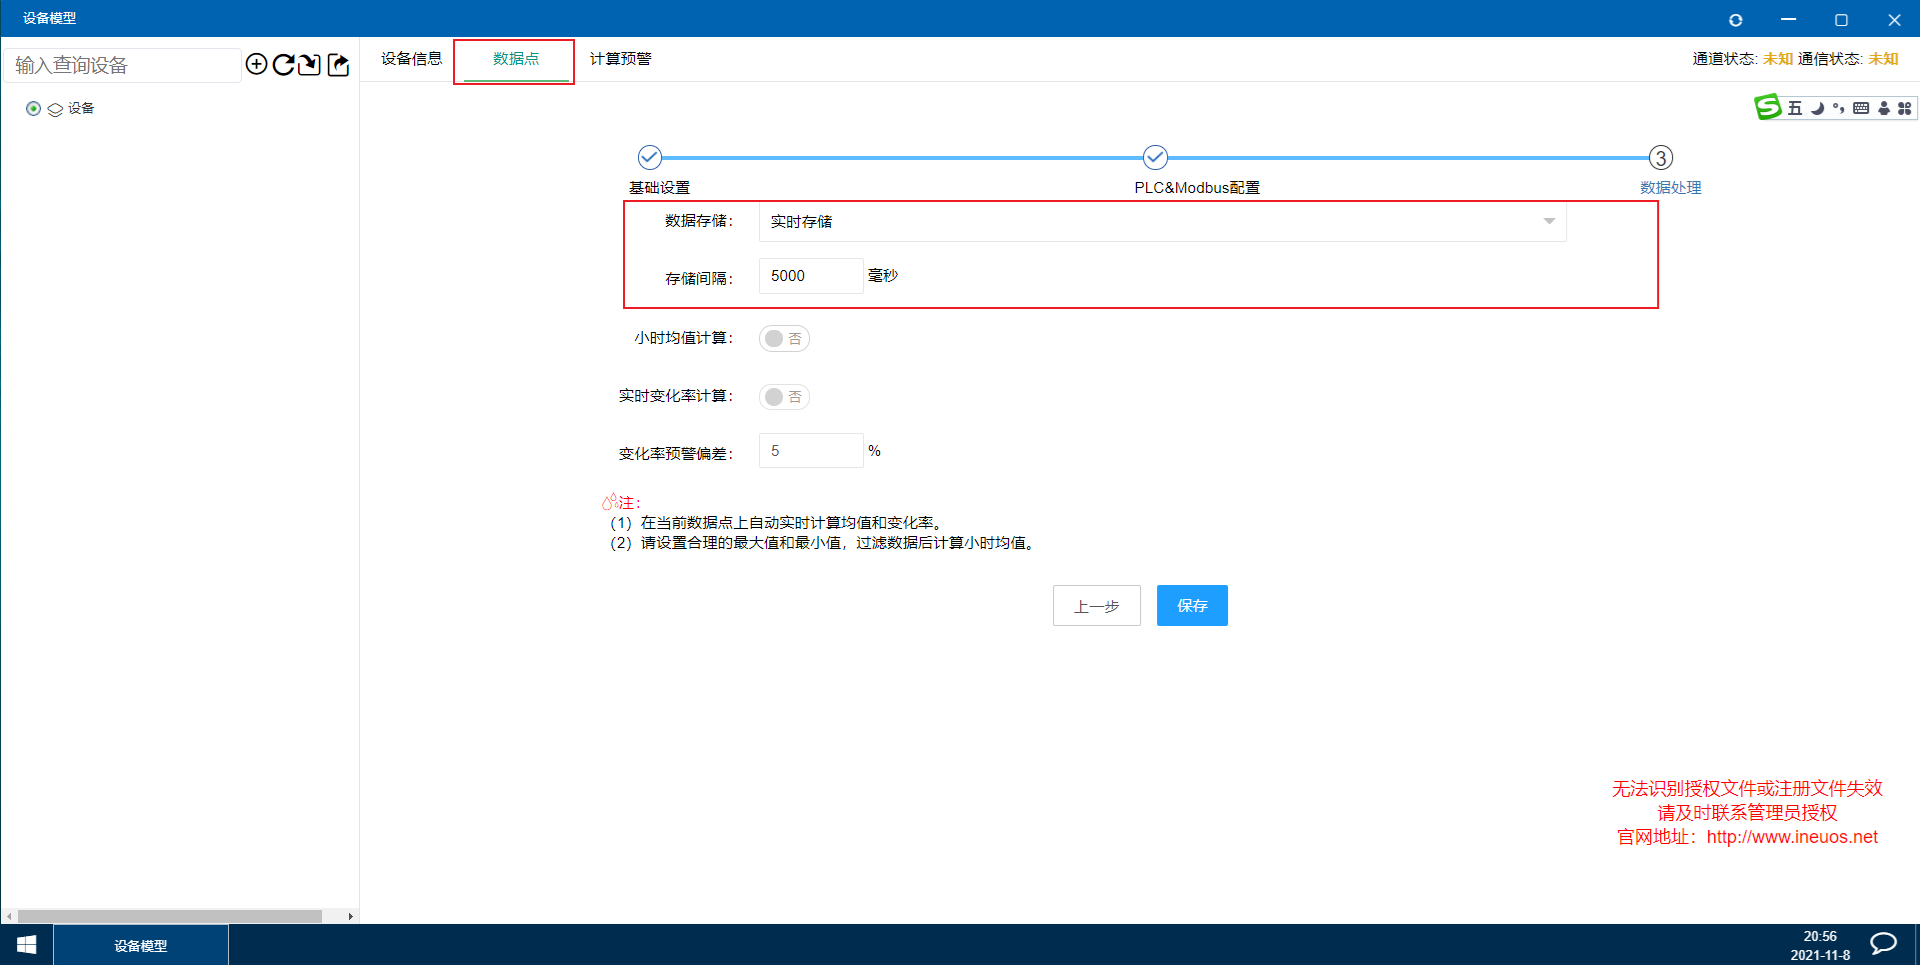Open the input method toolbox icon

[x=1904, y=108]
